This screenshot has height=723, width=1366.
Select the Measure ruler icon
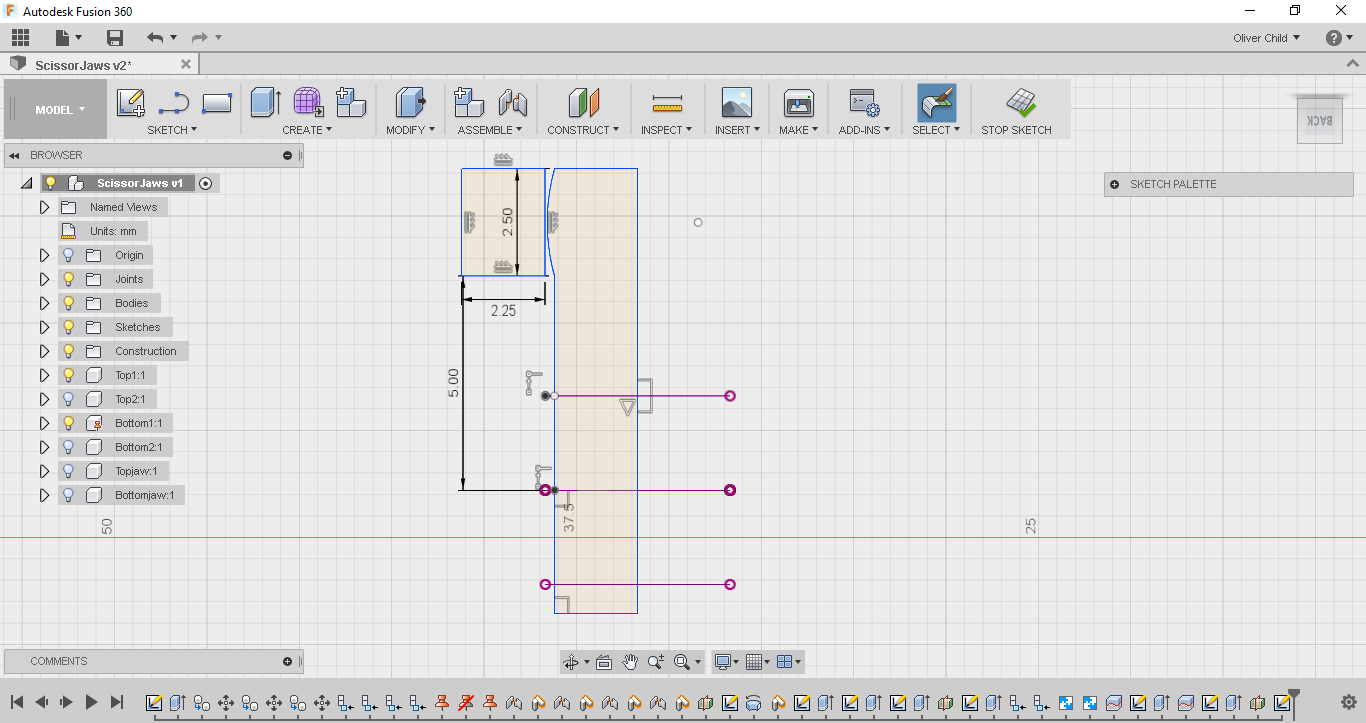coord(666,103)
